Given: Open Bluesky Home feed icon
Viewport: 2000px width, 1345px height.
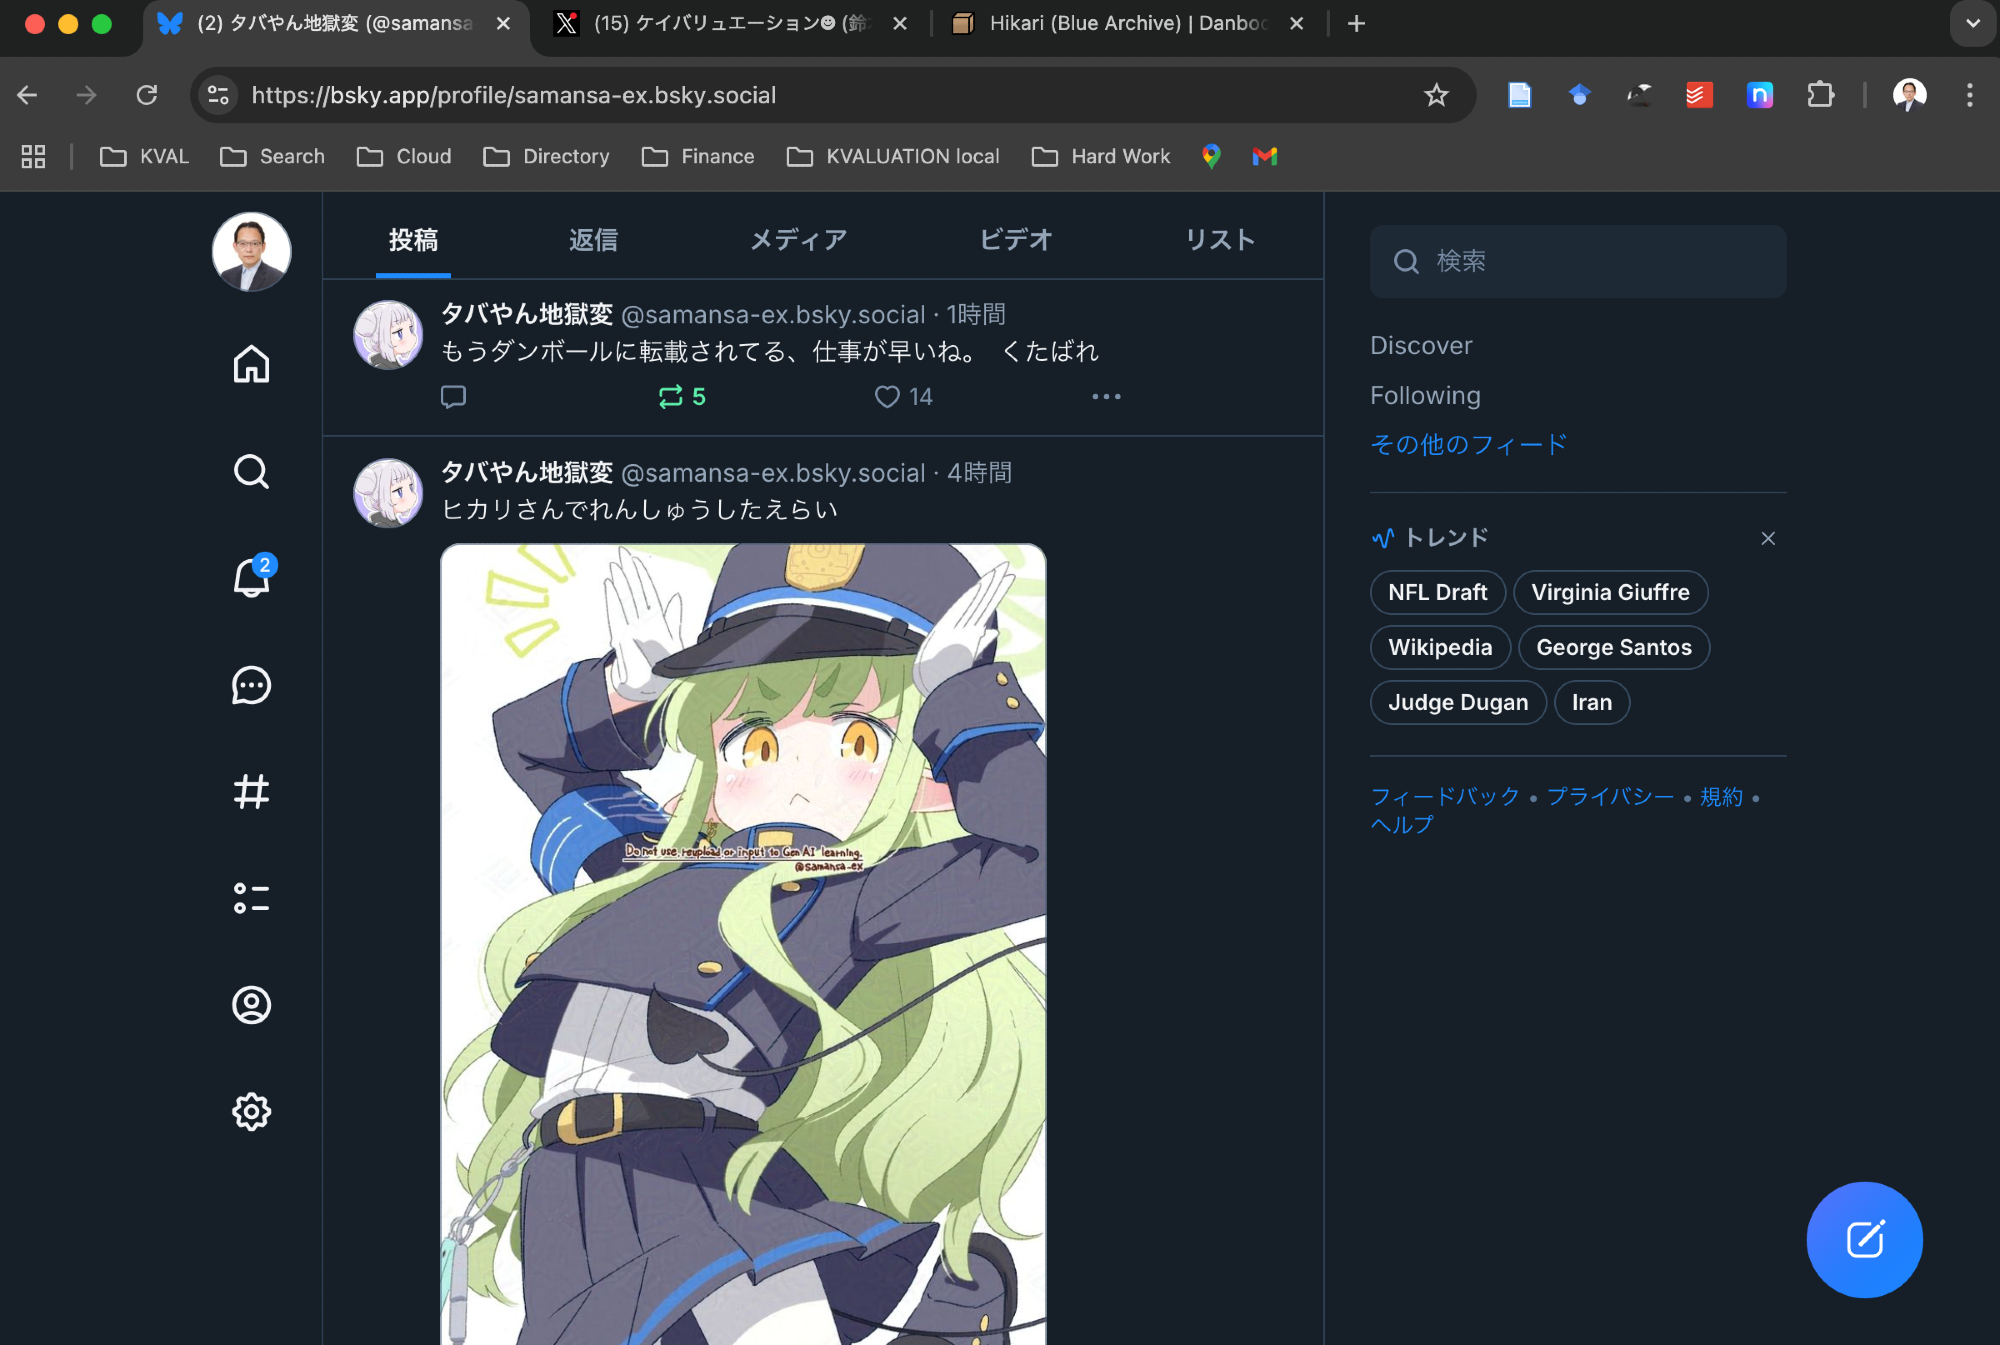Looking at the screenshot, I should 251,364.
